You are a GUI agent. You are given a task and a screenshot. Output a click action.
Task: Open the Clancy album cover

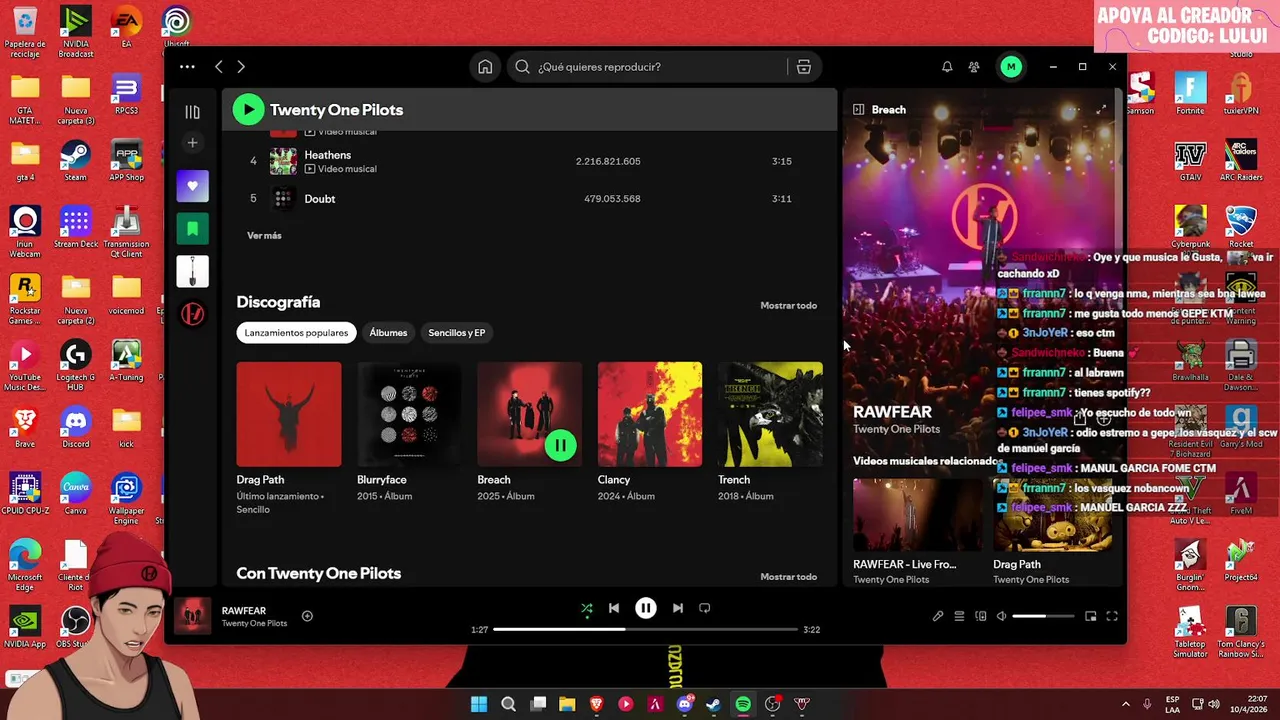tap(650, 414)
